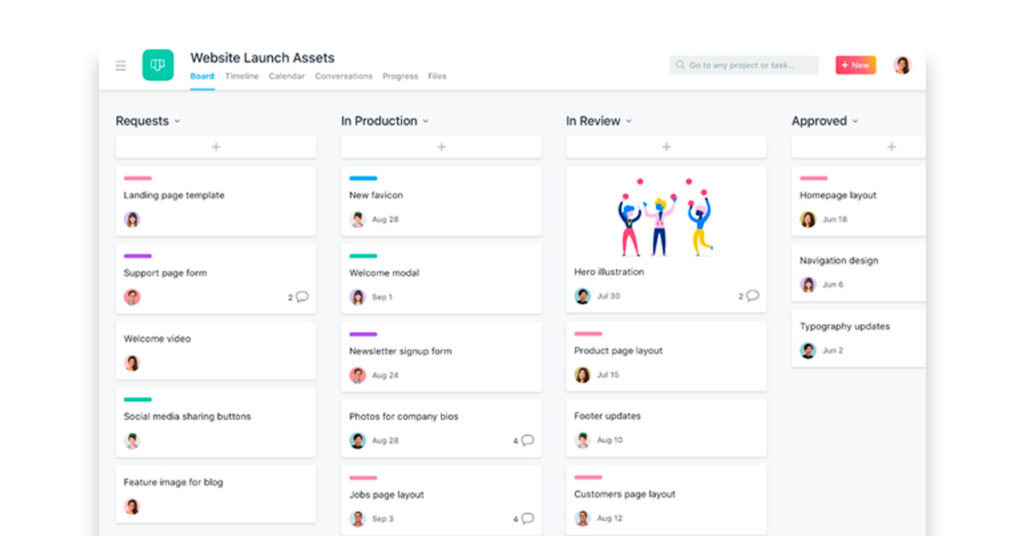Click the search magnifier icon

pos(680,65)
